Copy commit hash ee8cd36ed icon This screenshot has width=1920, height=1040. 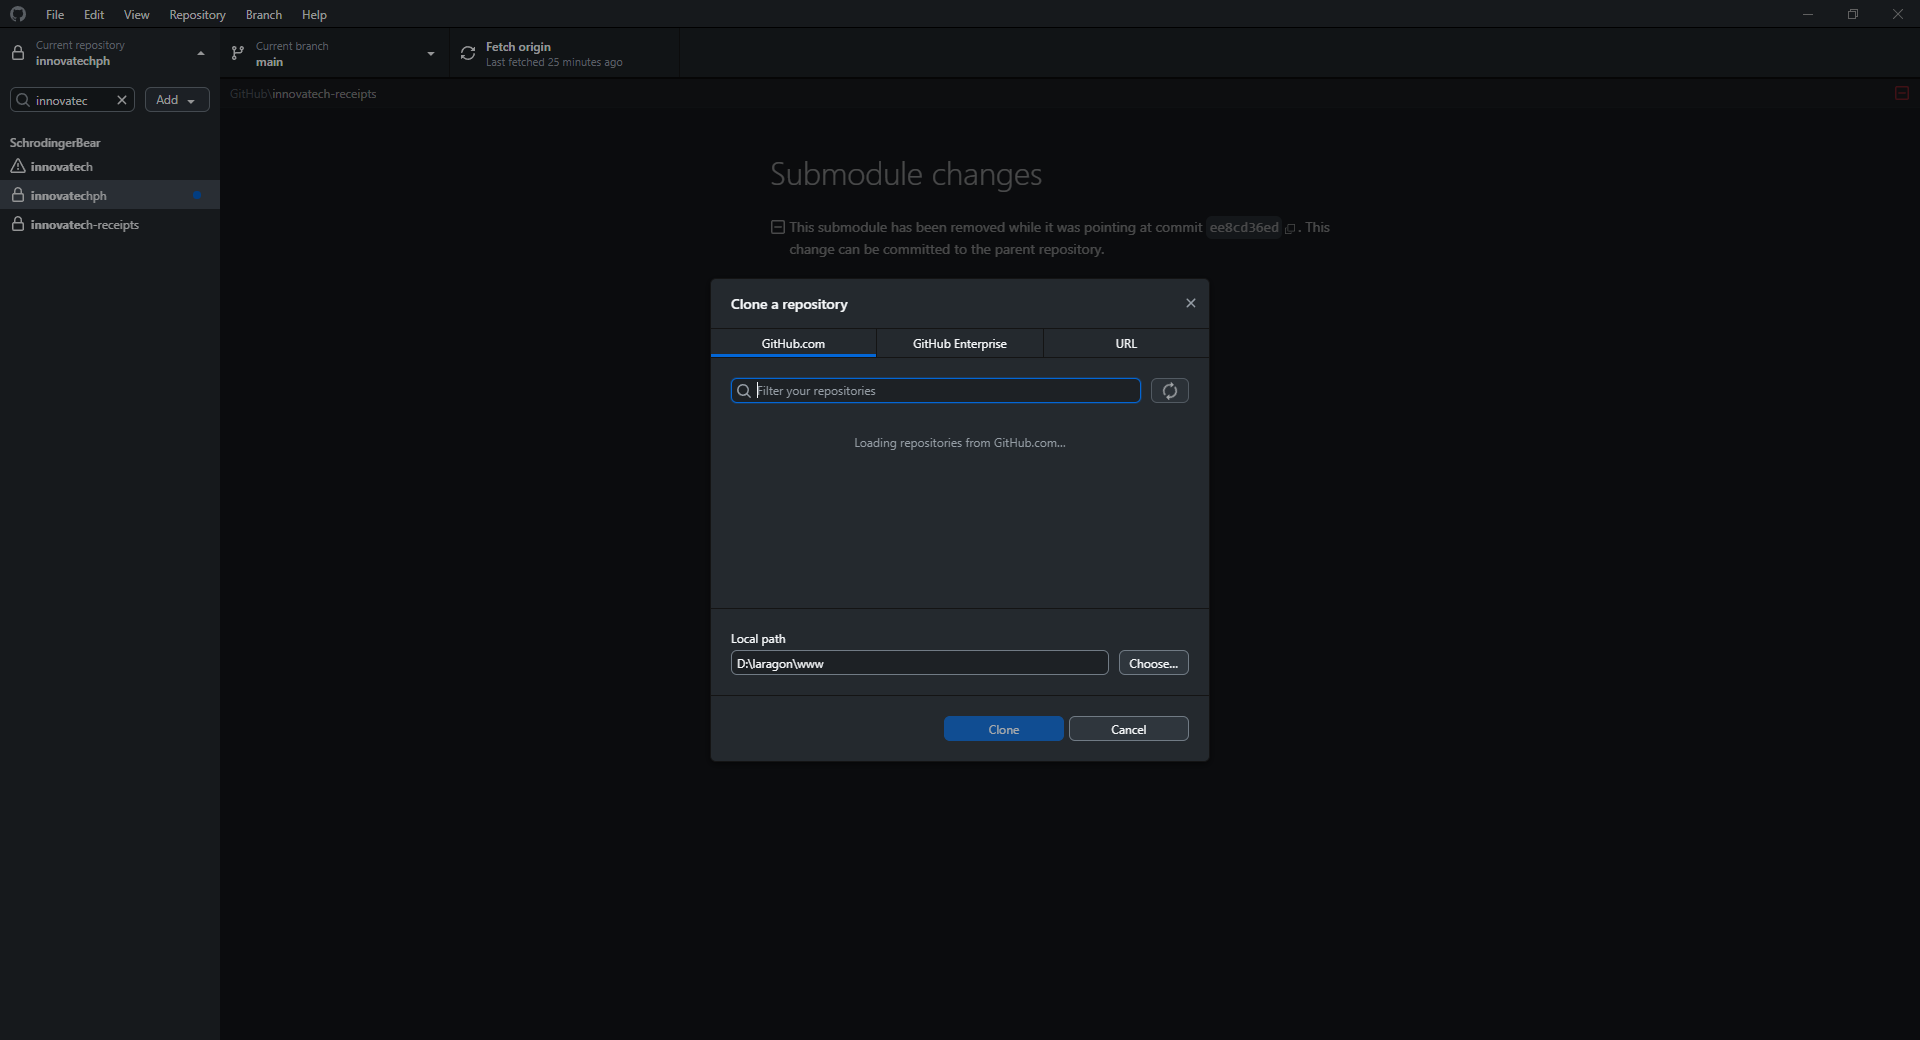coord(1290,228)
